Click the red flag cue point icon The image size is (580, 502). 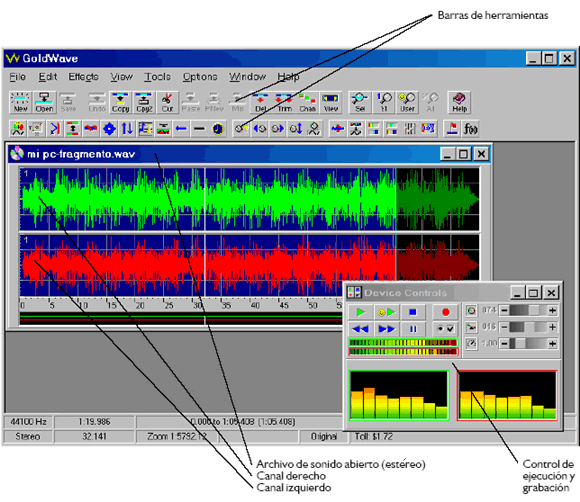coord(452,129)
